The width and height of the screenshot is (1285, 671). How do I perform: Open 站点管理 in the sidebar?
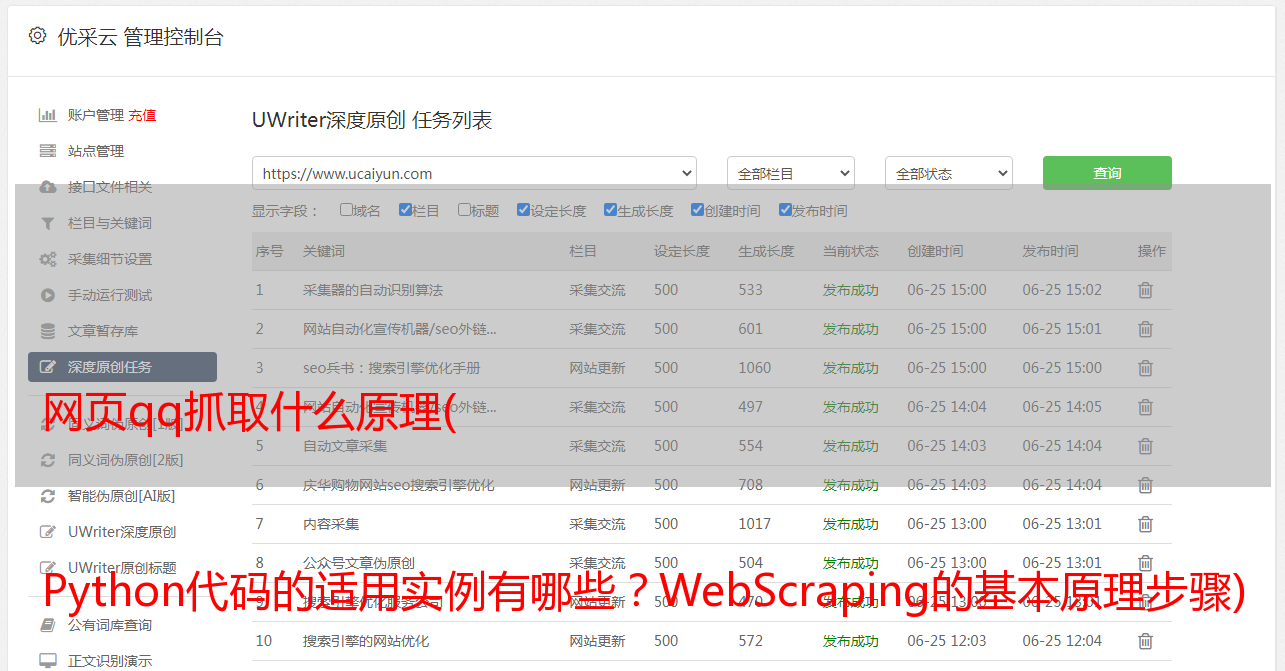click(96, 151)
